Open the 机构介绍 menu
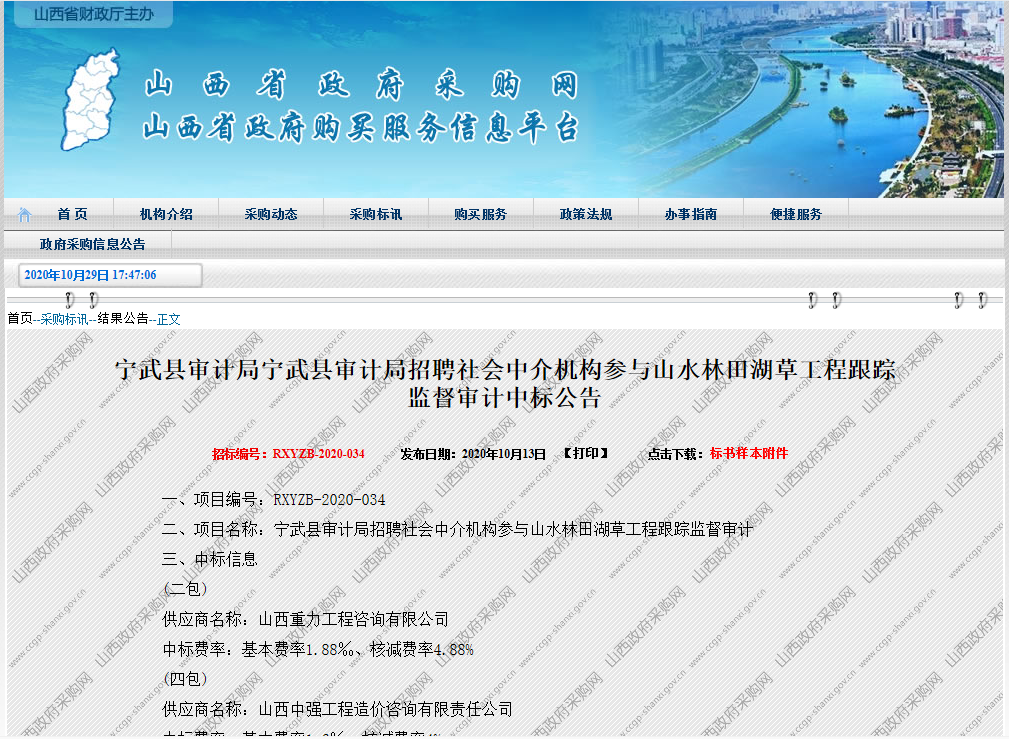The image size is (1009, 739). 166,214
